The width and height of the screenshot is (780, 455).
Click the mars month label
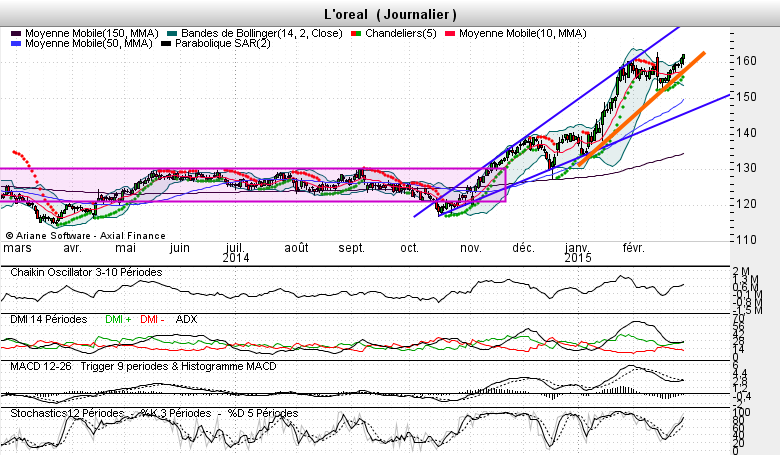17,248
